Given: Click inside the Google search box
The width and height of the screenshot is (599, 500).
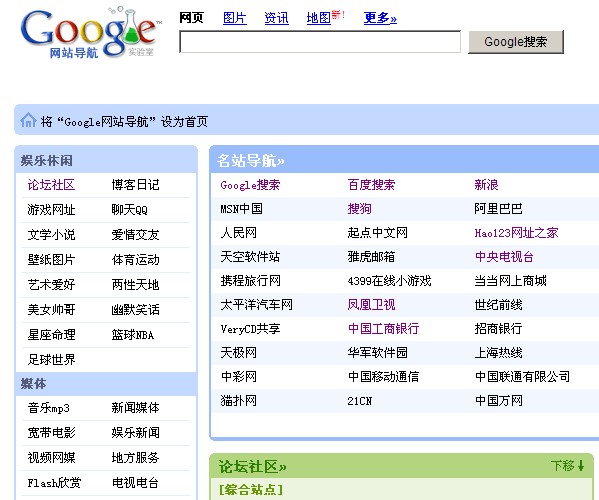Looking at the screenshot, I should (320, 42).
